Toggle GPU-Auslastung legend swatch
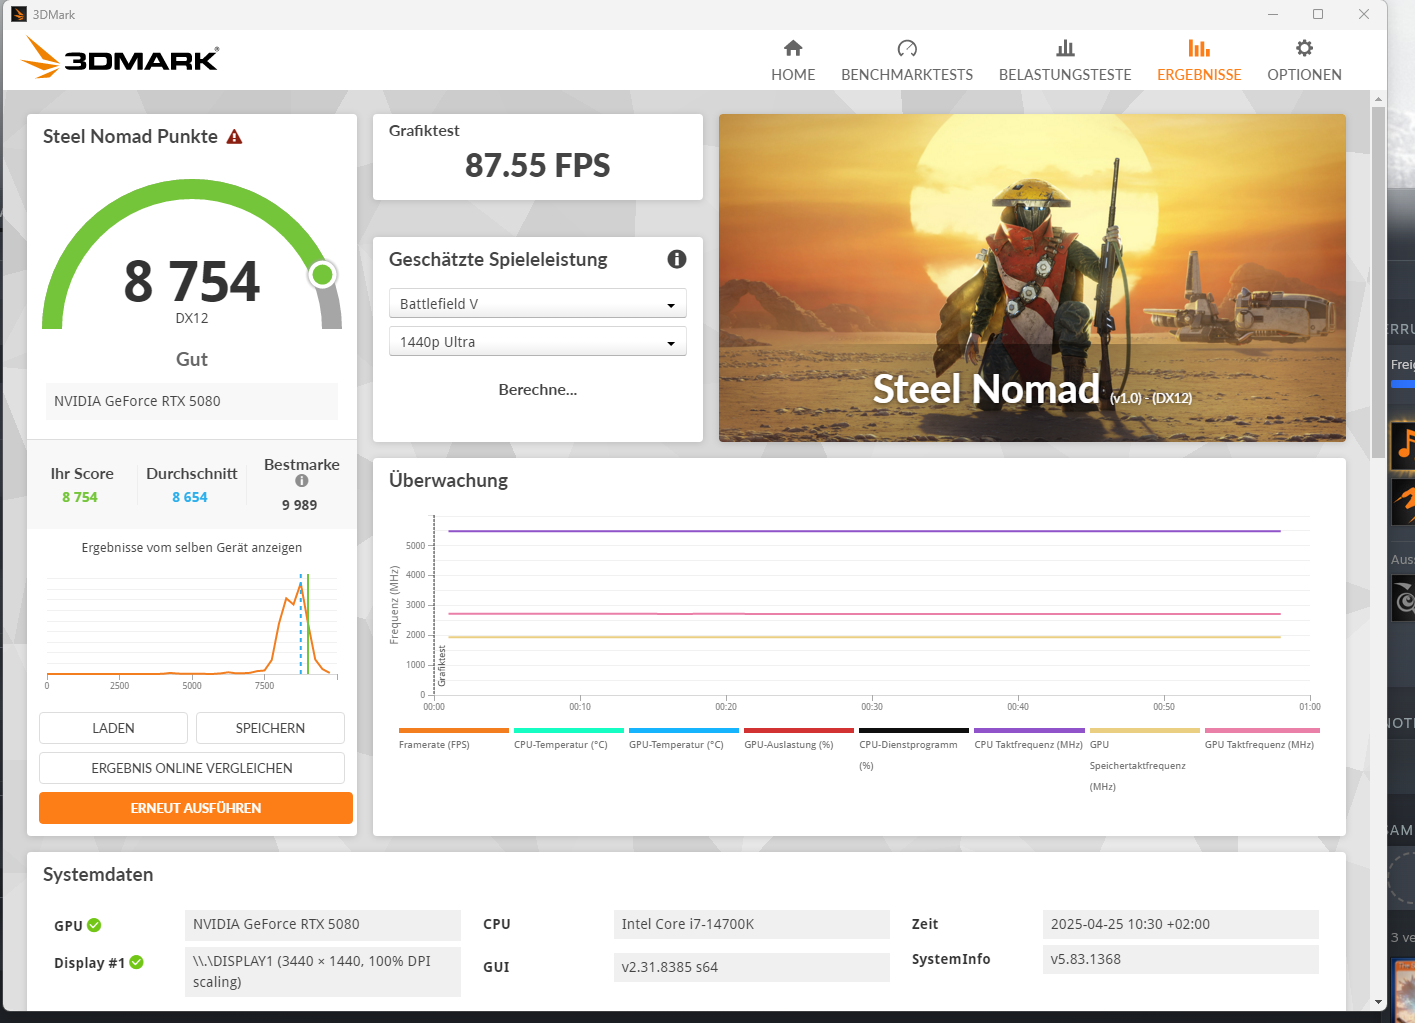Screen dimensions: 1415x1023 click(x=799, y=730)
